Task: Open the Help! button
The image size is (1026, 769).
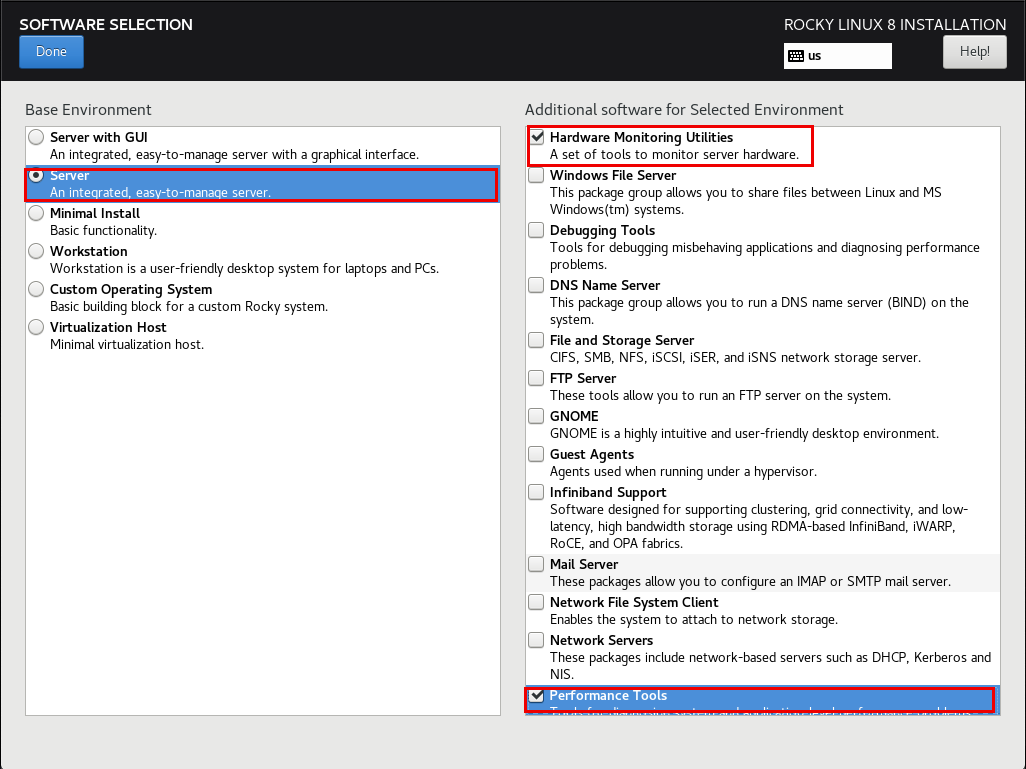Action: coord(974,52)
